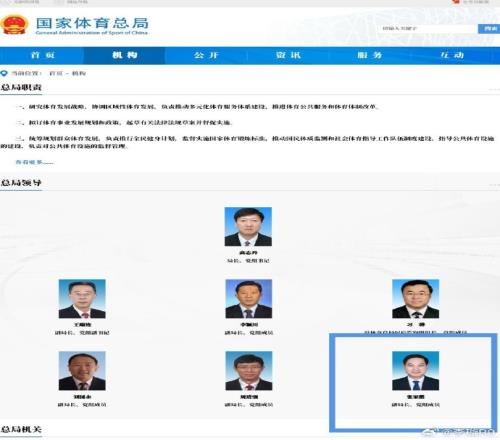Click the 机构 breadcrumb link

(79, 73)
